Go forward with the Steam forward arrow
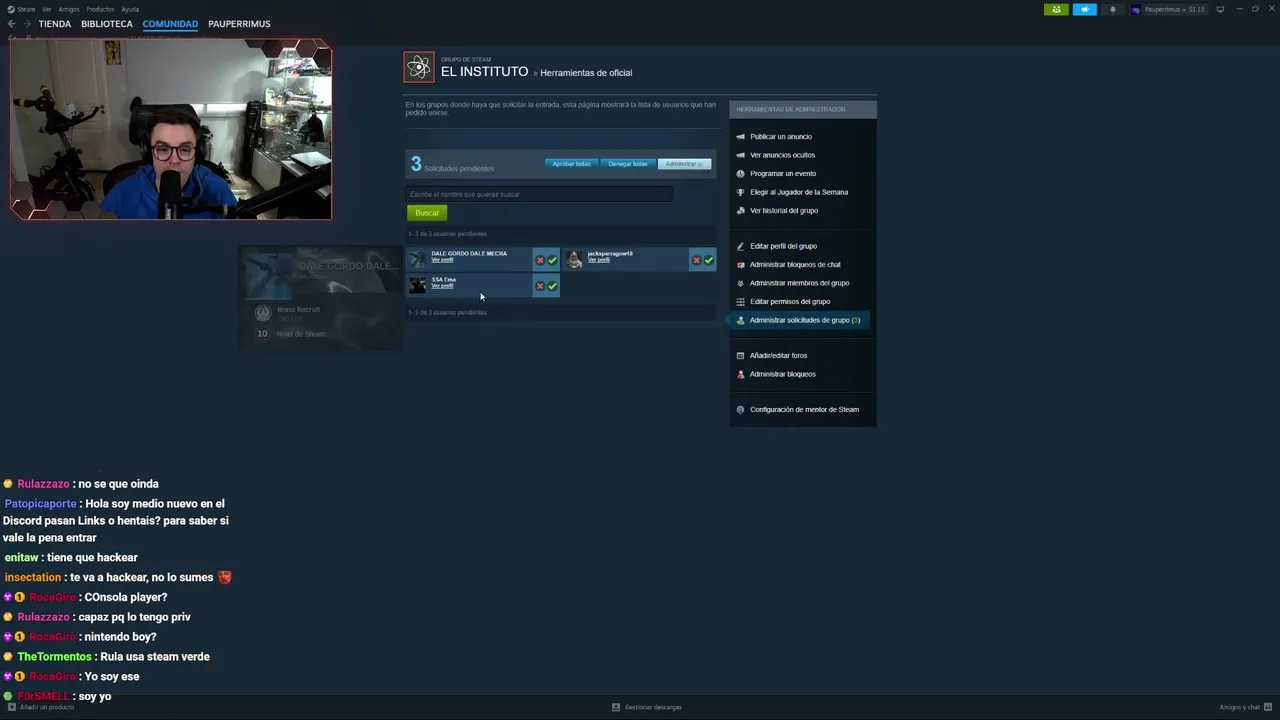 [27, 24]
